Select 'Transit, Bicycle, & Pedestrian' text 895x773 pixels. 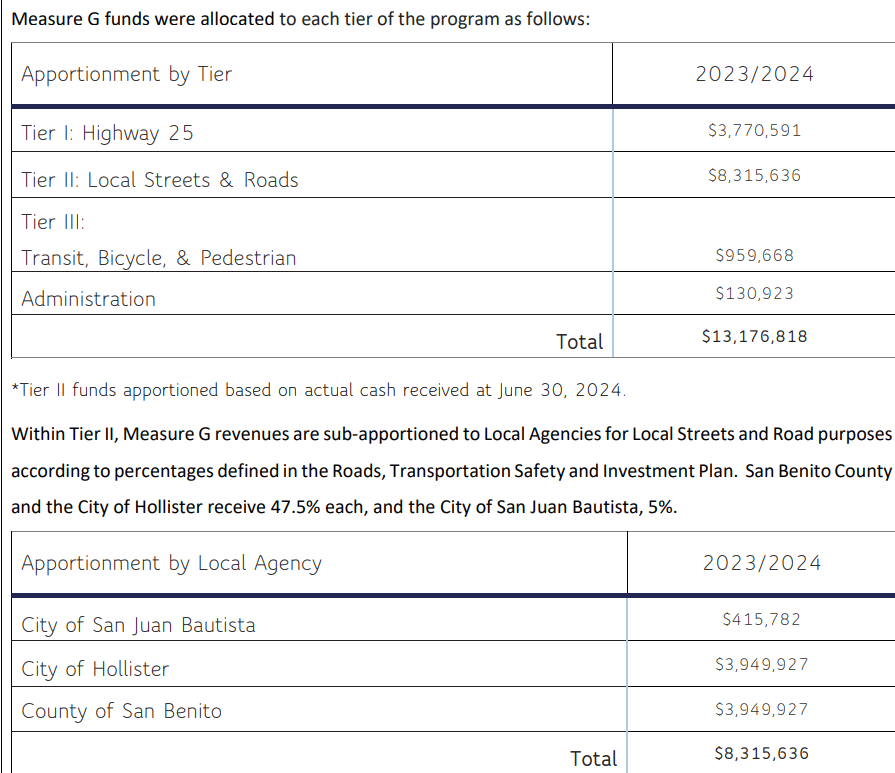tap(159, 258)
